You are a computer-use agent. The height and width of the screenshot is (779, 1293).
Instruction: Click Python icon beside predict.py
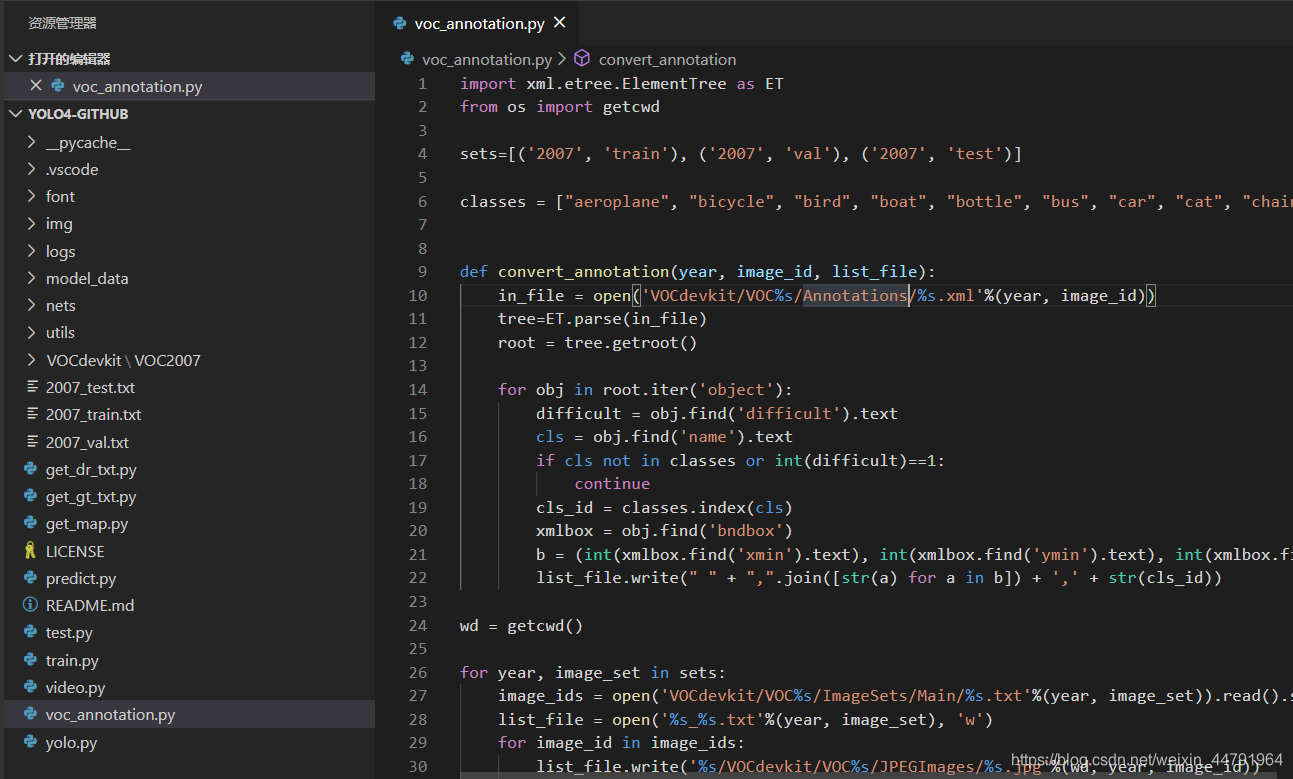[x=30, y=578]
